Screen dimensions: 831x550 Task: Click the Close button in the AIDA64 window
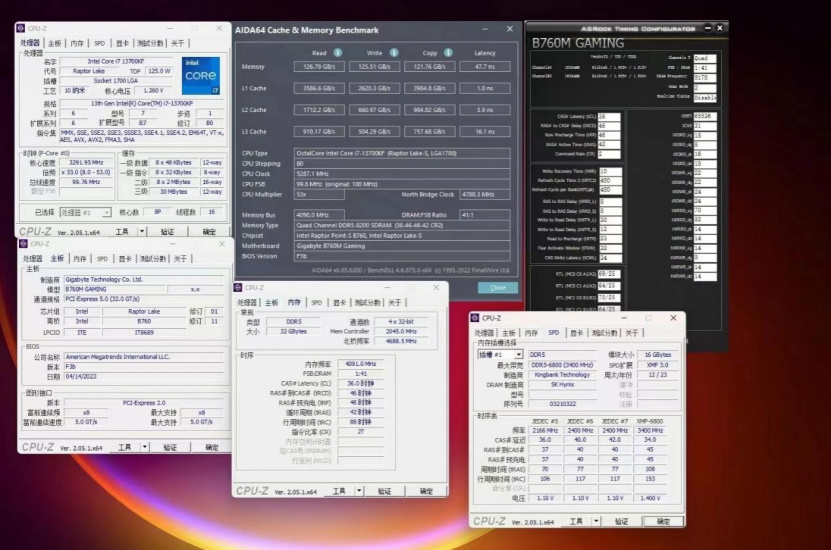point(498,287)
